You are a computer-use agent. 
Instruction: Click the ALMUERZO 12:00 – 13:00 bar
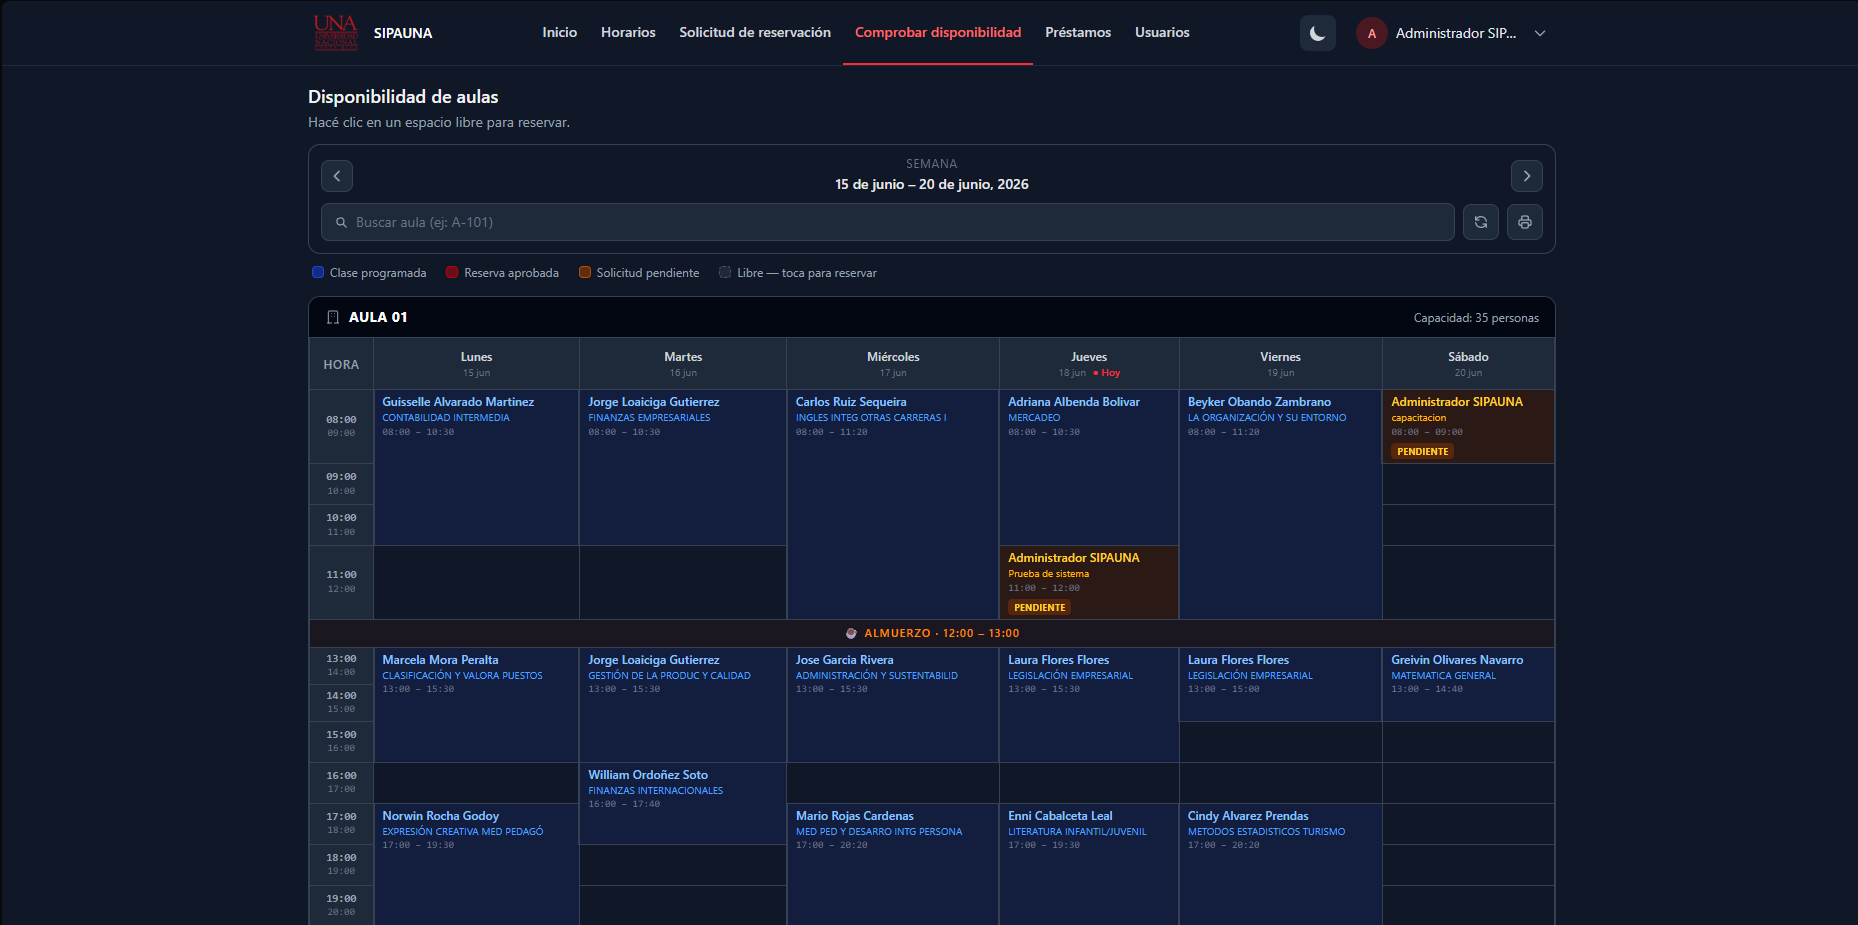tap(932, 633)
